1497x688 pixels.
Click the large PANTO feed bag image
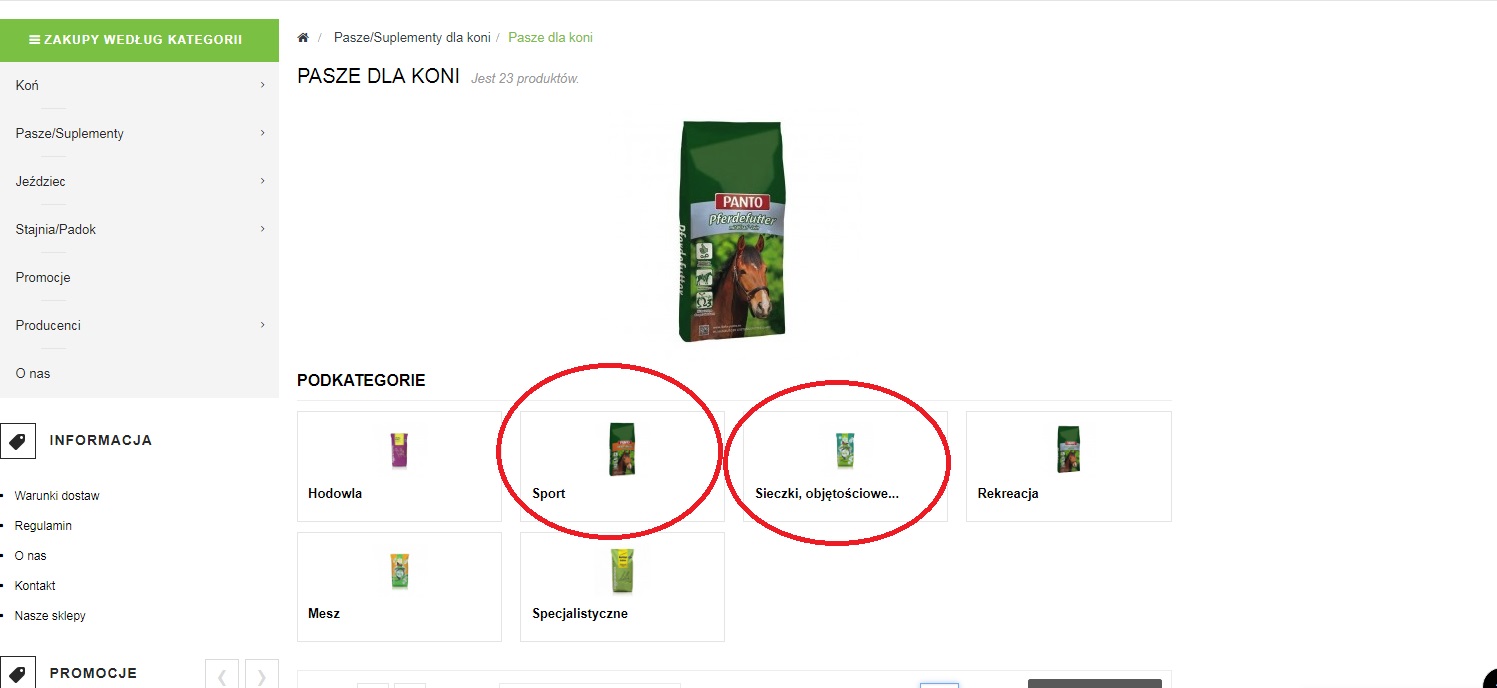(x=733, y=231)
